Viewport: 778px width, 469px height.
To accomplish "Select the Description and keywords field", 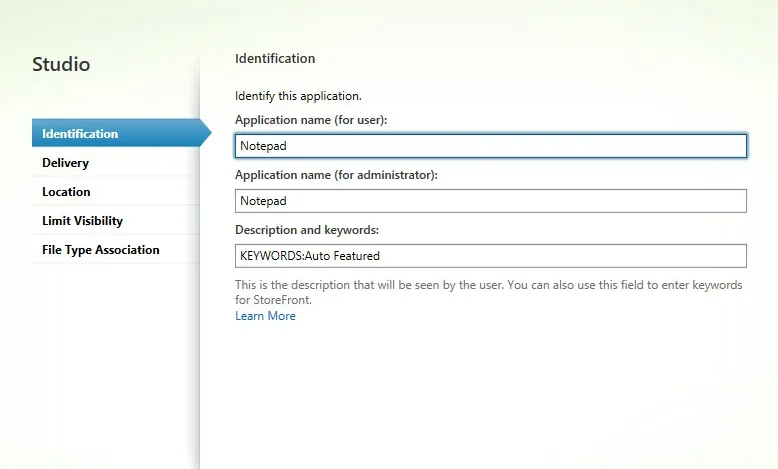I will click(491, 256).
